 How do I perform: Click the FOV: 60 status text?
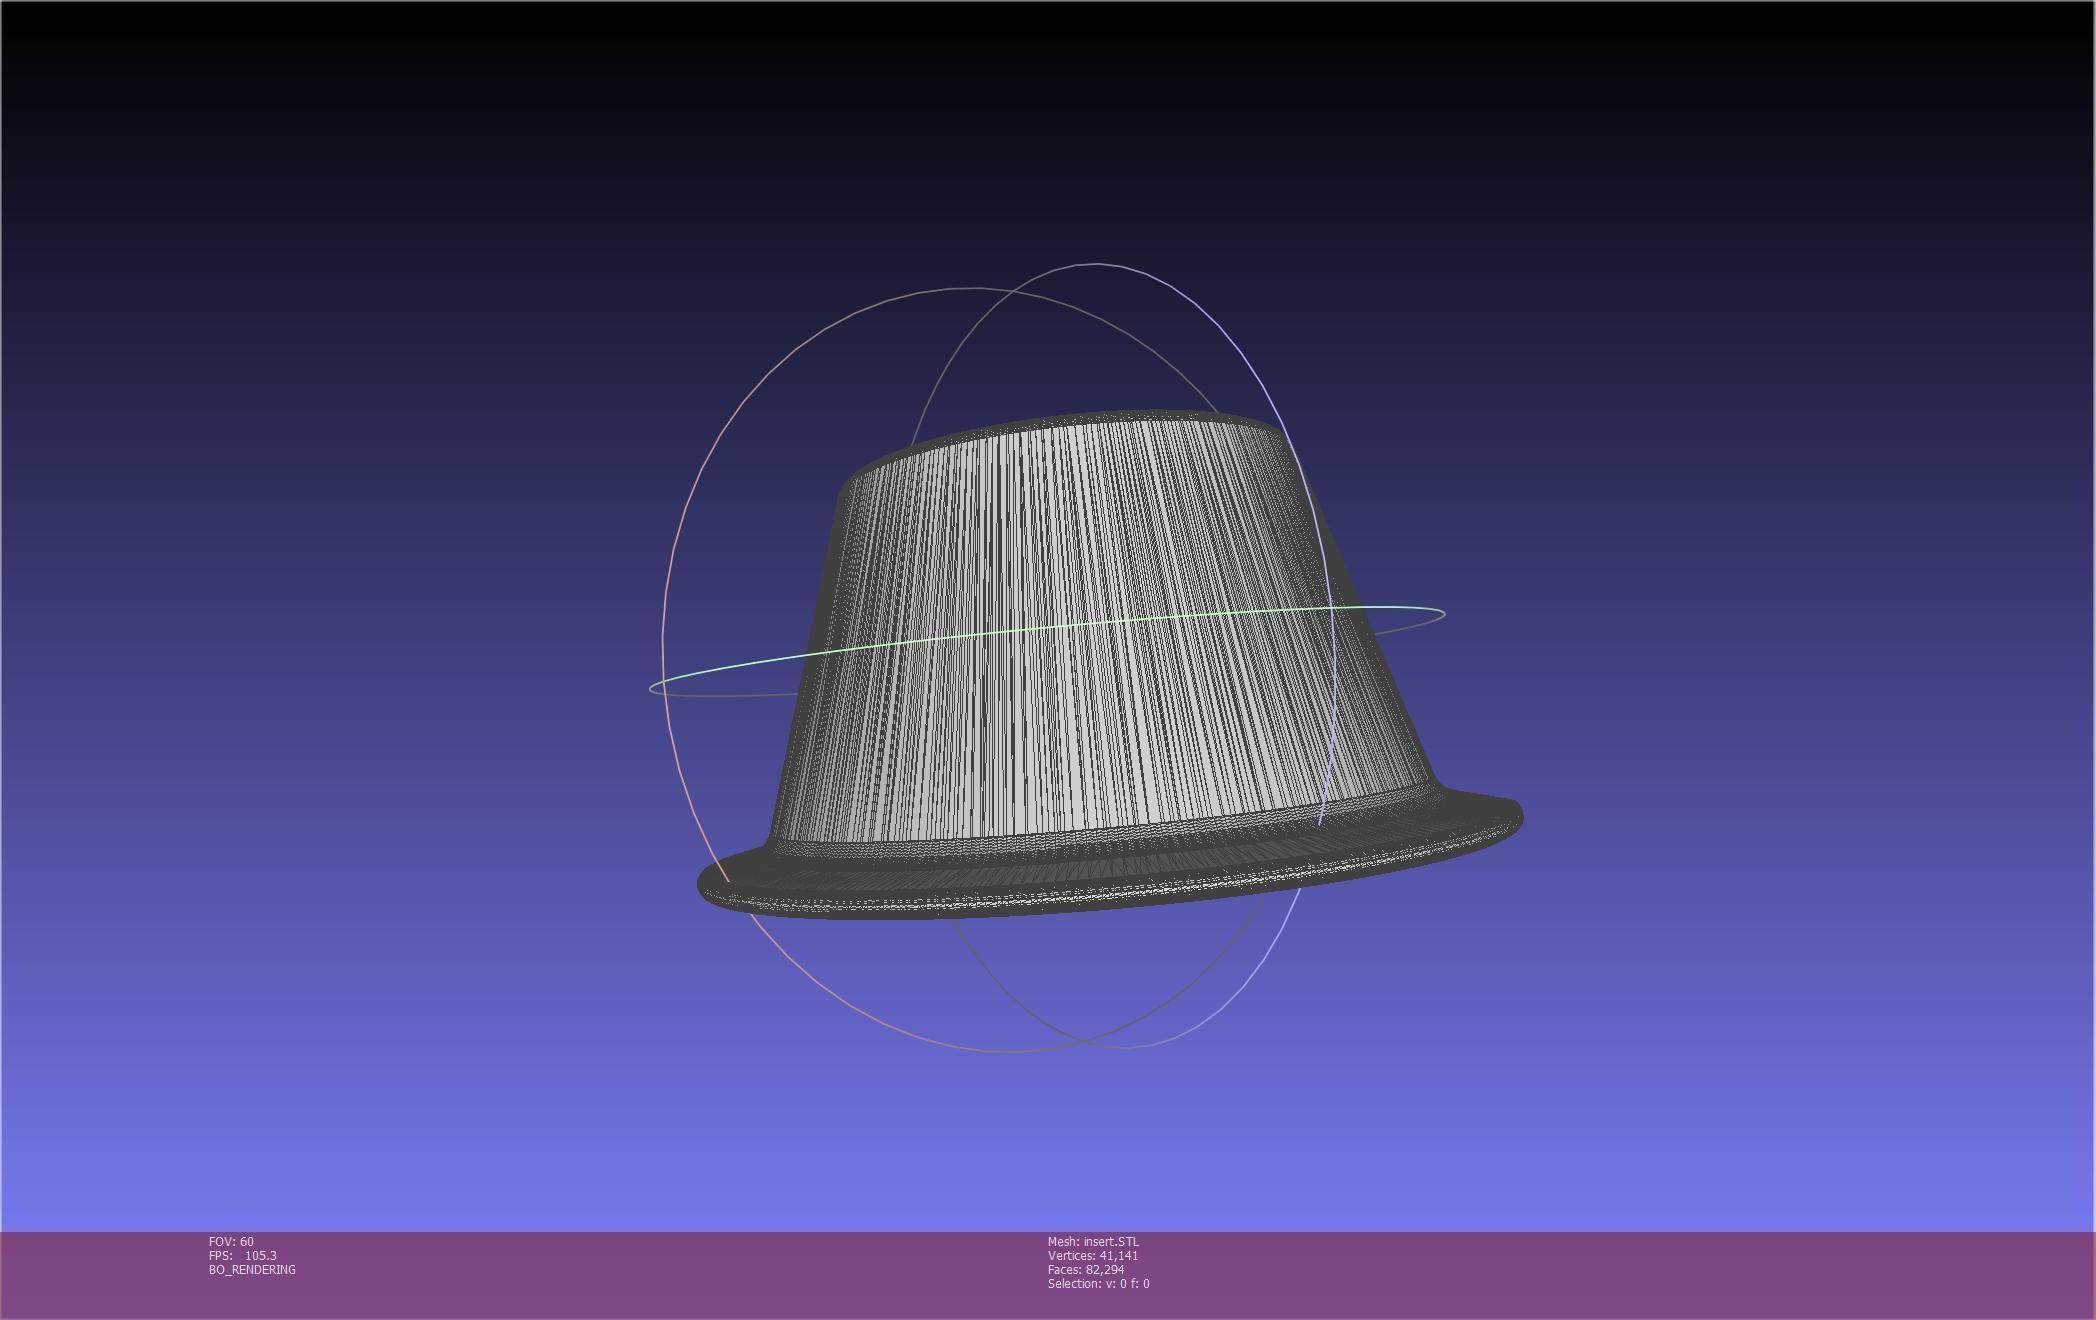click(x=231, y=1241)
